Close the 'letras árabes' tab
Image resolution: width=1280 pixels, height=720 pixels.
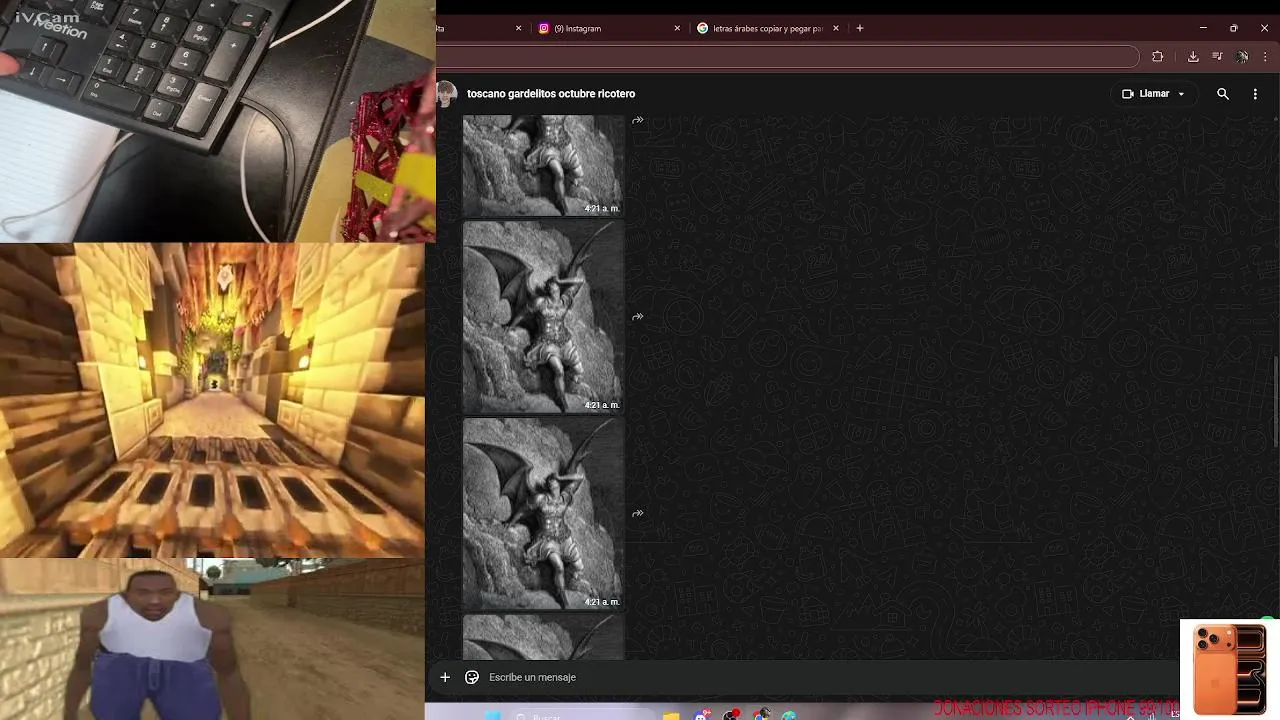[836, 28]
